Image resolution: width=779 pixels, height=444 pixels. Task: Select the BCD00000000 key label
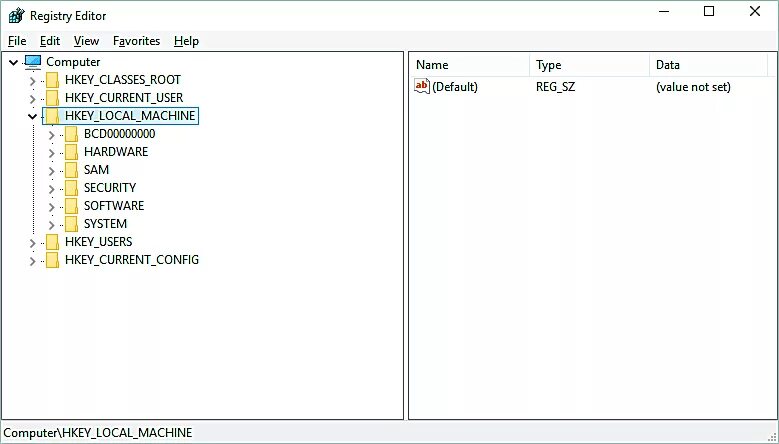pos(119,134)
